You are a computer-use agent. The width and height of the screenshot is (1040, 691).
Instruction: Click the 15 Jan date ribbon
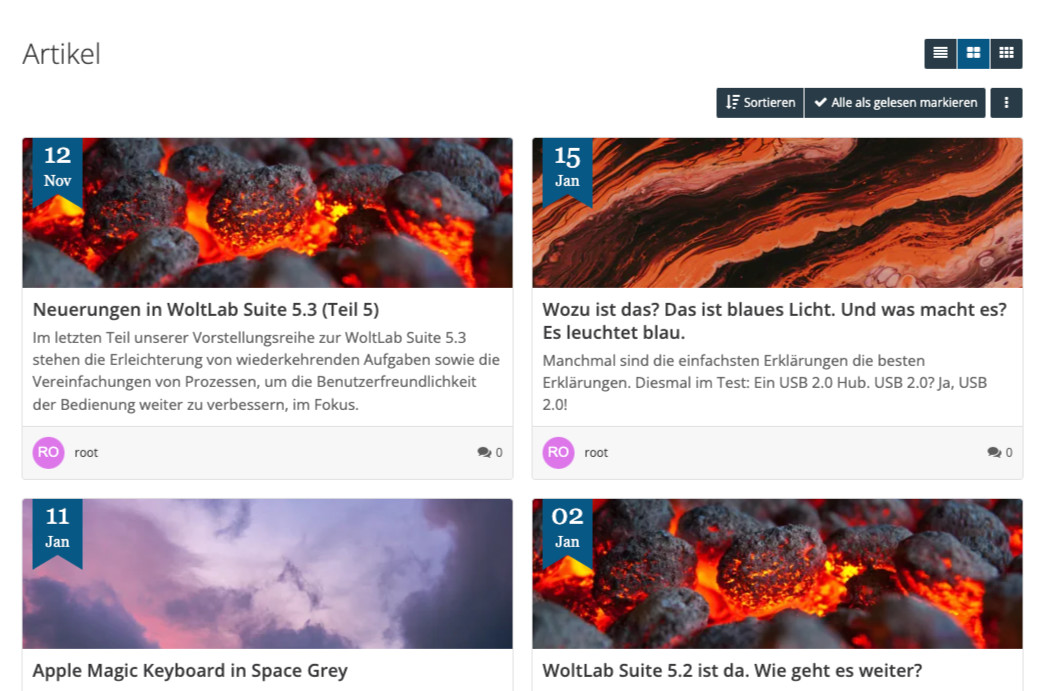click(x=567, y=171)
